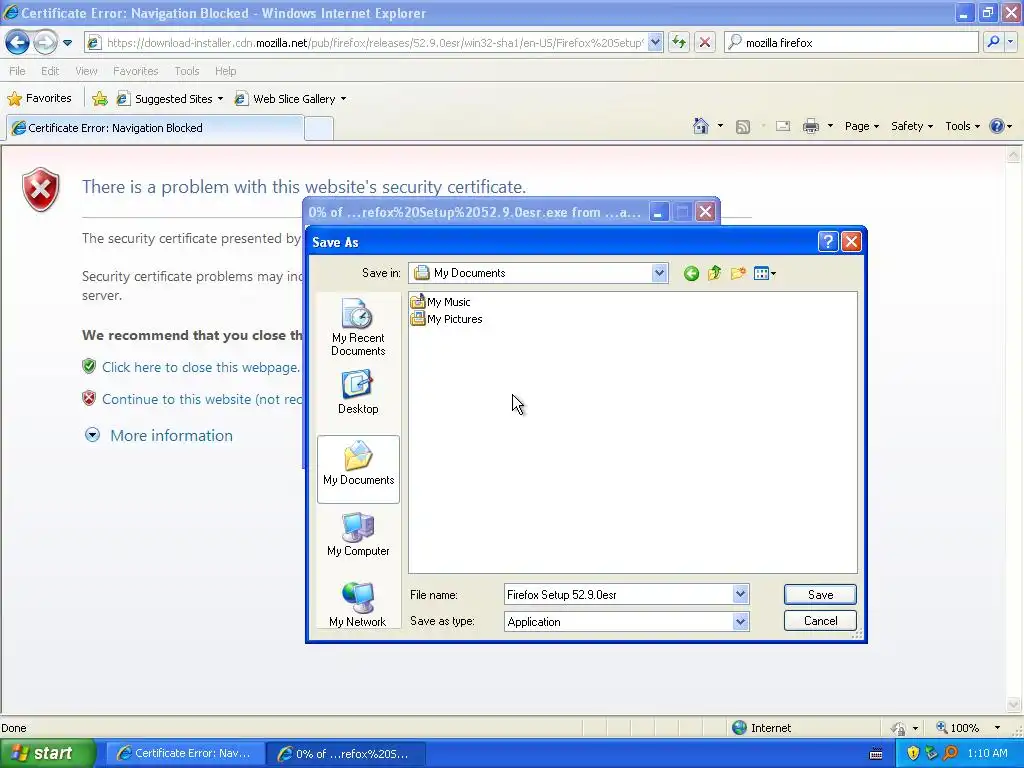1024x768 pixels.
Task: Click Up One Level folder icon
Action: [714, 273]
